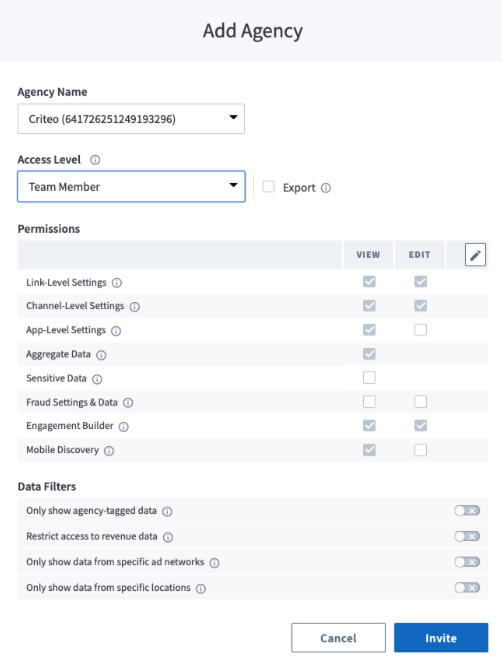
Task: Click the pencil edit permissions icon
Action: pos(475,255)
